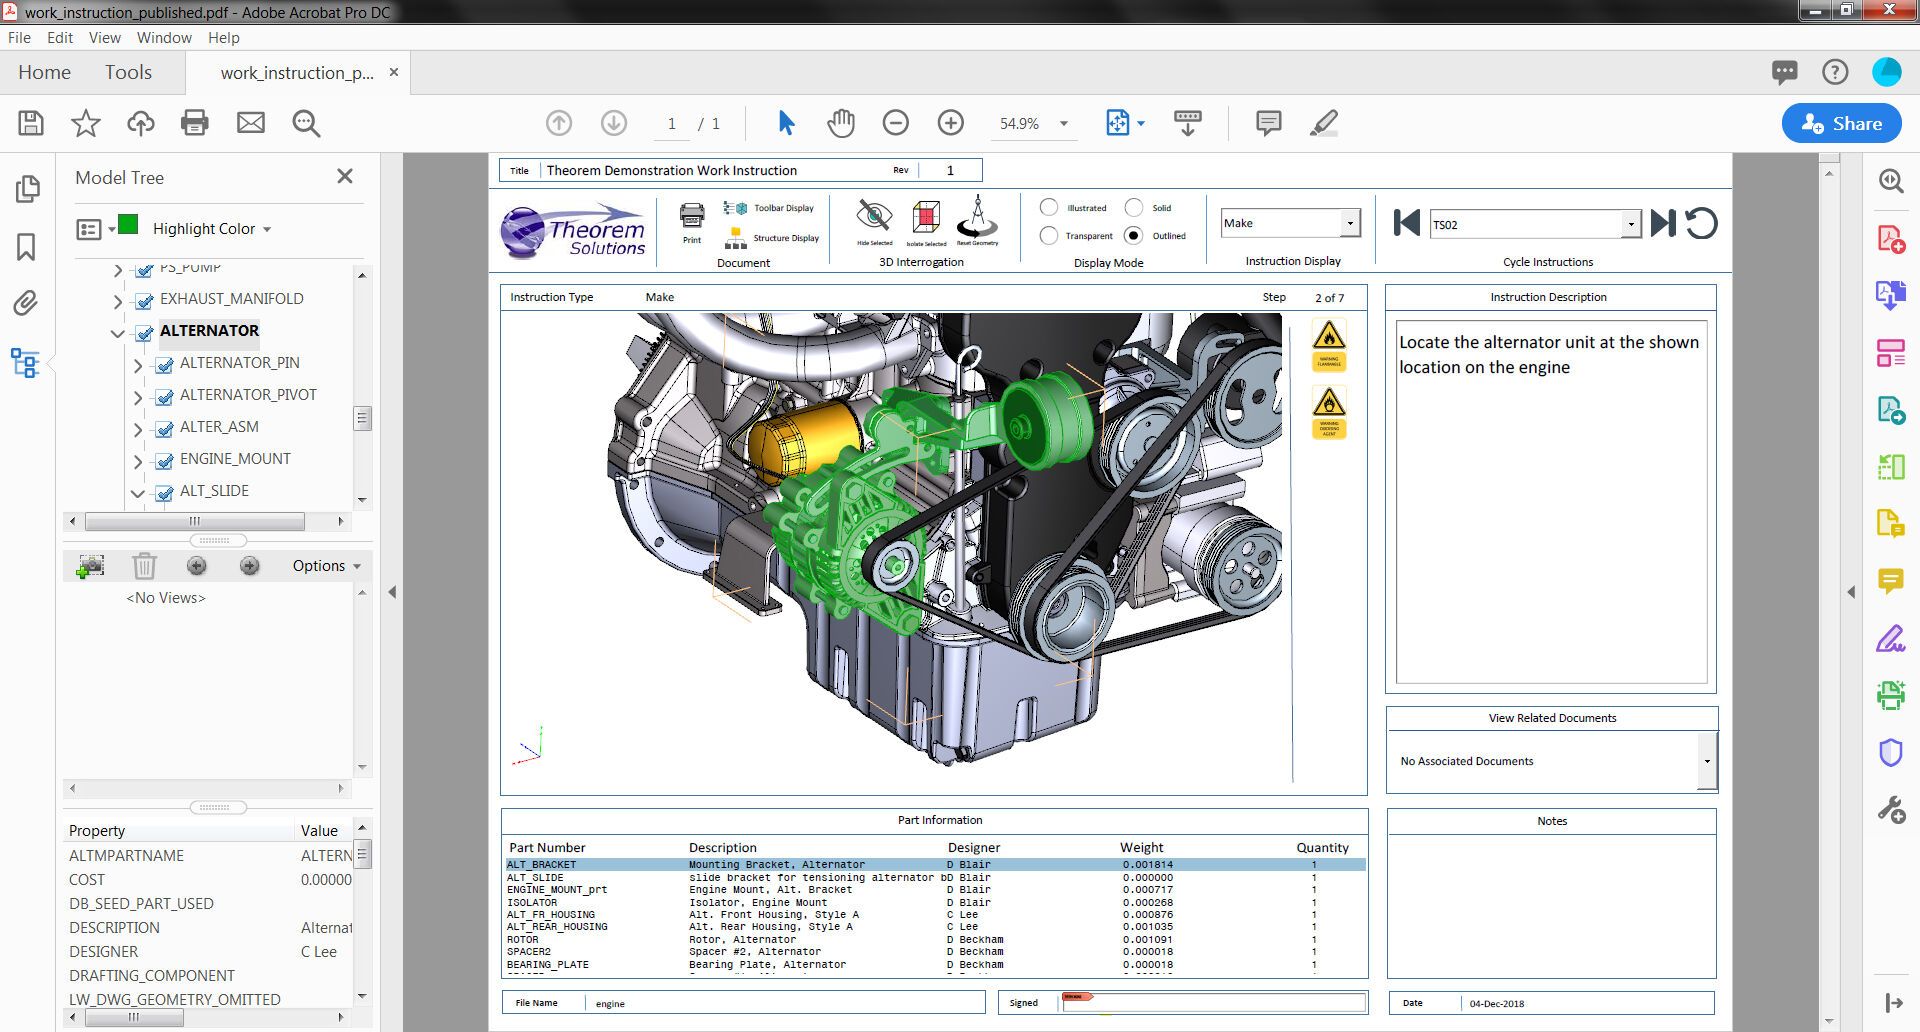Open the Attachments panel in the left sidebar
Viewport: 1920px width, 1032px height.
[x=26, y=303]
